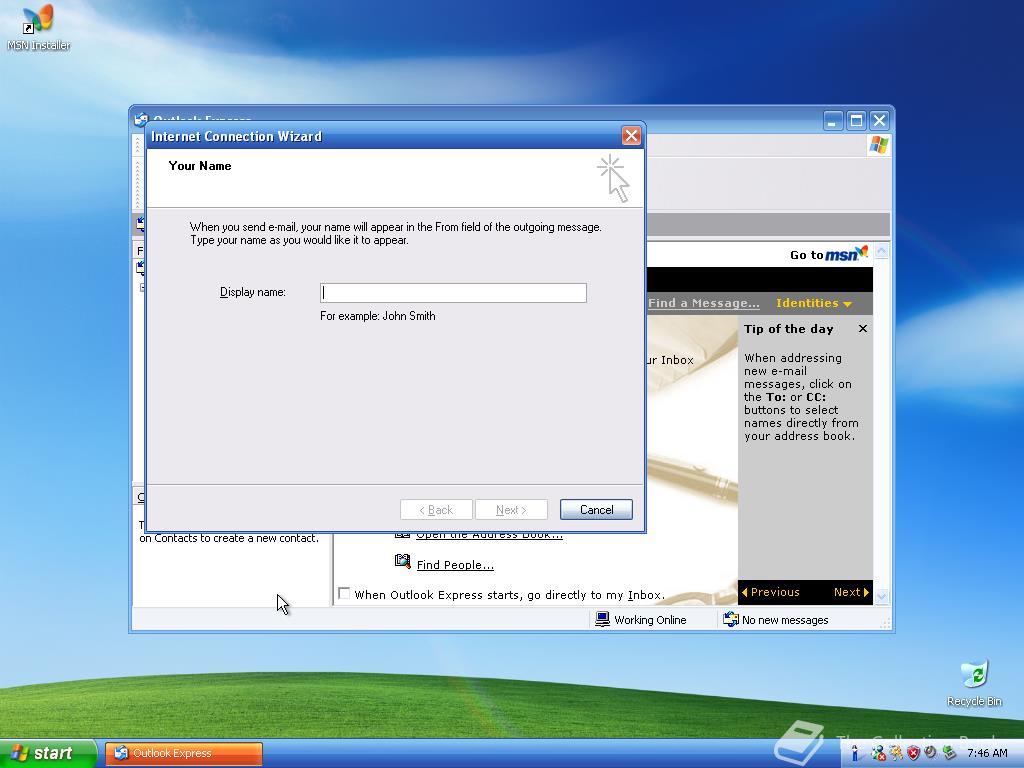
Task: Click the MSN butterfly tray icon
Action: (x=896, y=753)
